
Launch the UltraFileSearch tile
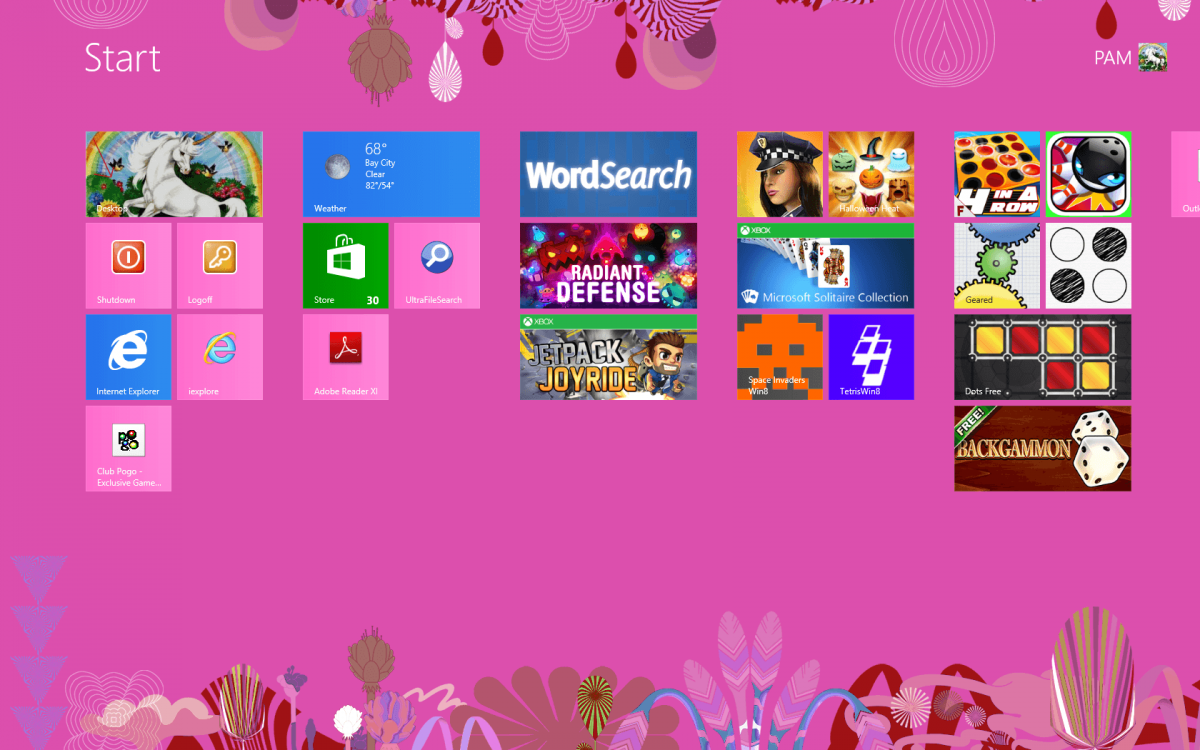pyautogui.click(x=437, y=266)
